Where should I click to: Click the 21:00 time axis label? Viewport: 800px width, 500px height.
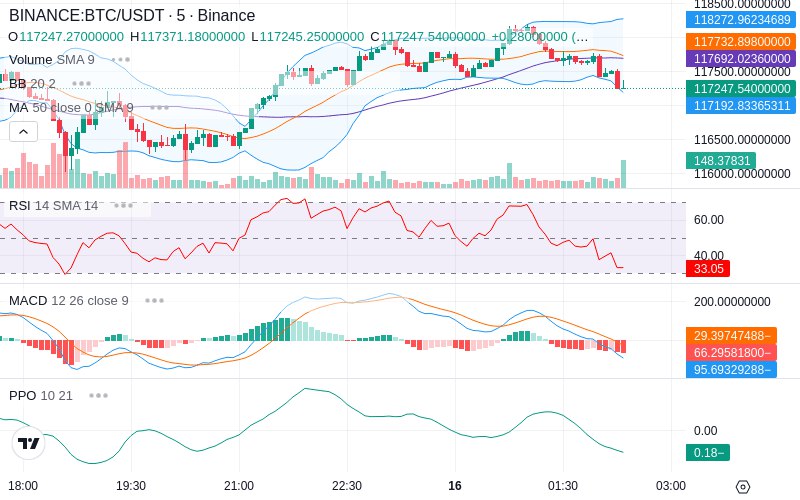click(x=239, y=486)
